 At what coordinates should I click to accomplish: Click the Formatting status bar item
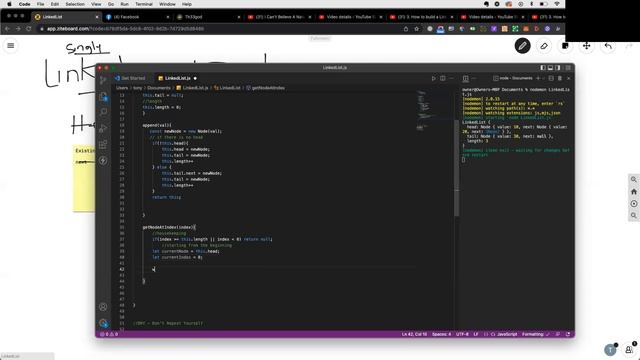pos(536,334)
